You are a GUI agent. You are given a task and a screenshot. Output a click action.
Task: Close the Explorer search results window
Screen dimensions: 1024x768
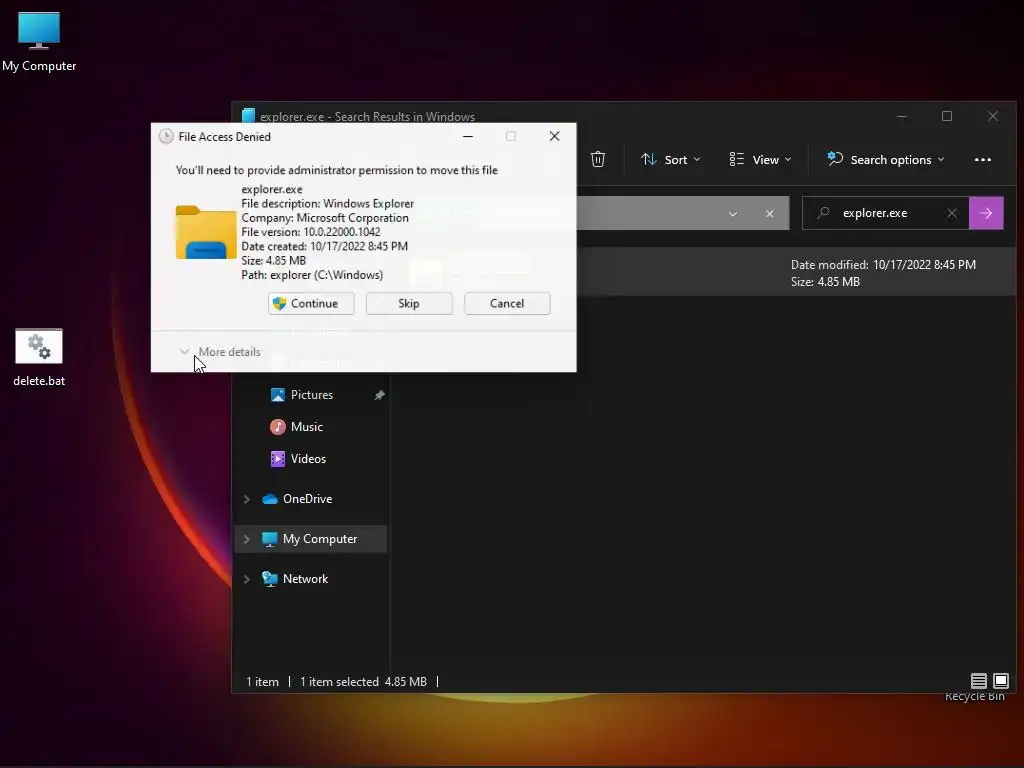pyautogui.click(x=993, y=116)
